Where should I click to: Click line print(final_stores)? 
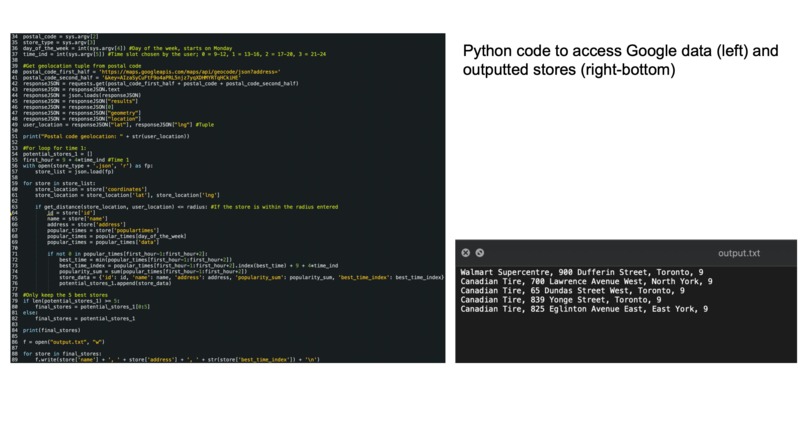51,330
